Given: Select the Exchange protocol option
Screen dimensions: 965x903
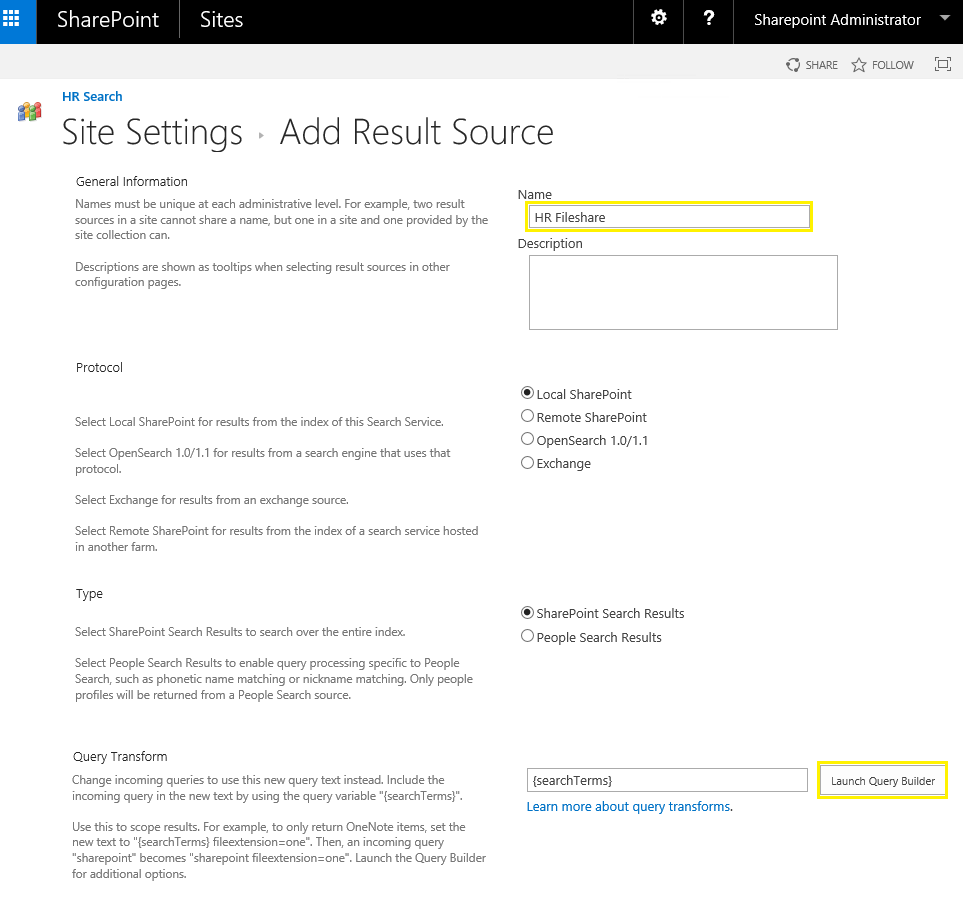Looking at the screenshot, I should [x=527, y=462].
